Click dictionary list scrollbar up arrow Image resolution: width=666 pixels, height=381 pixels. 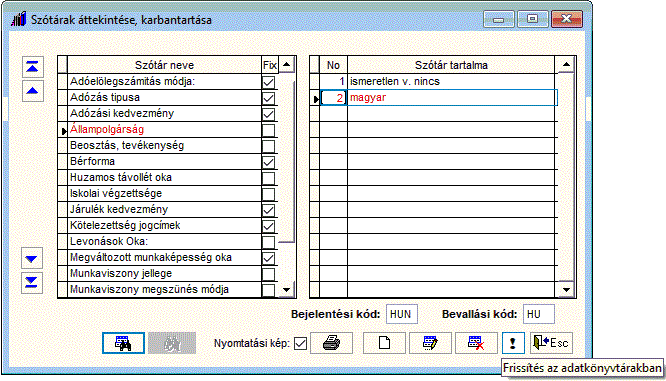pyautogui.click(x=287, y=65)
